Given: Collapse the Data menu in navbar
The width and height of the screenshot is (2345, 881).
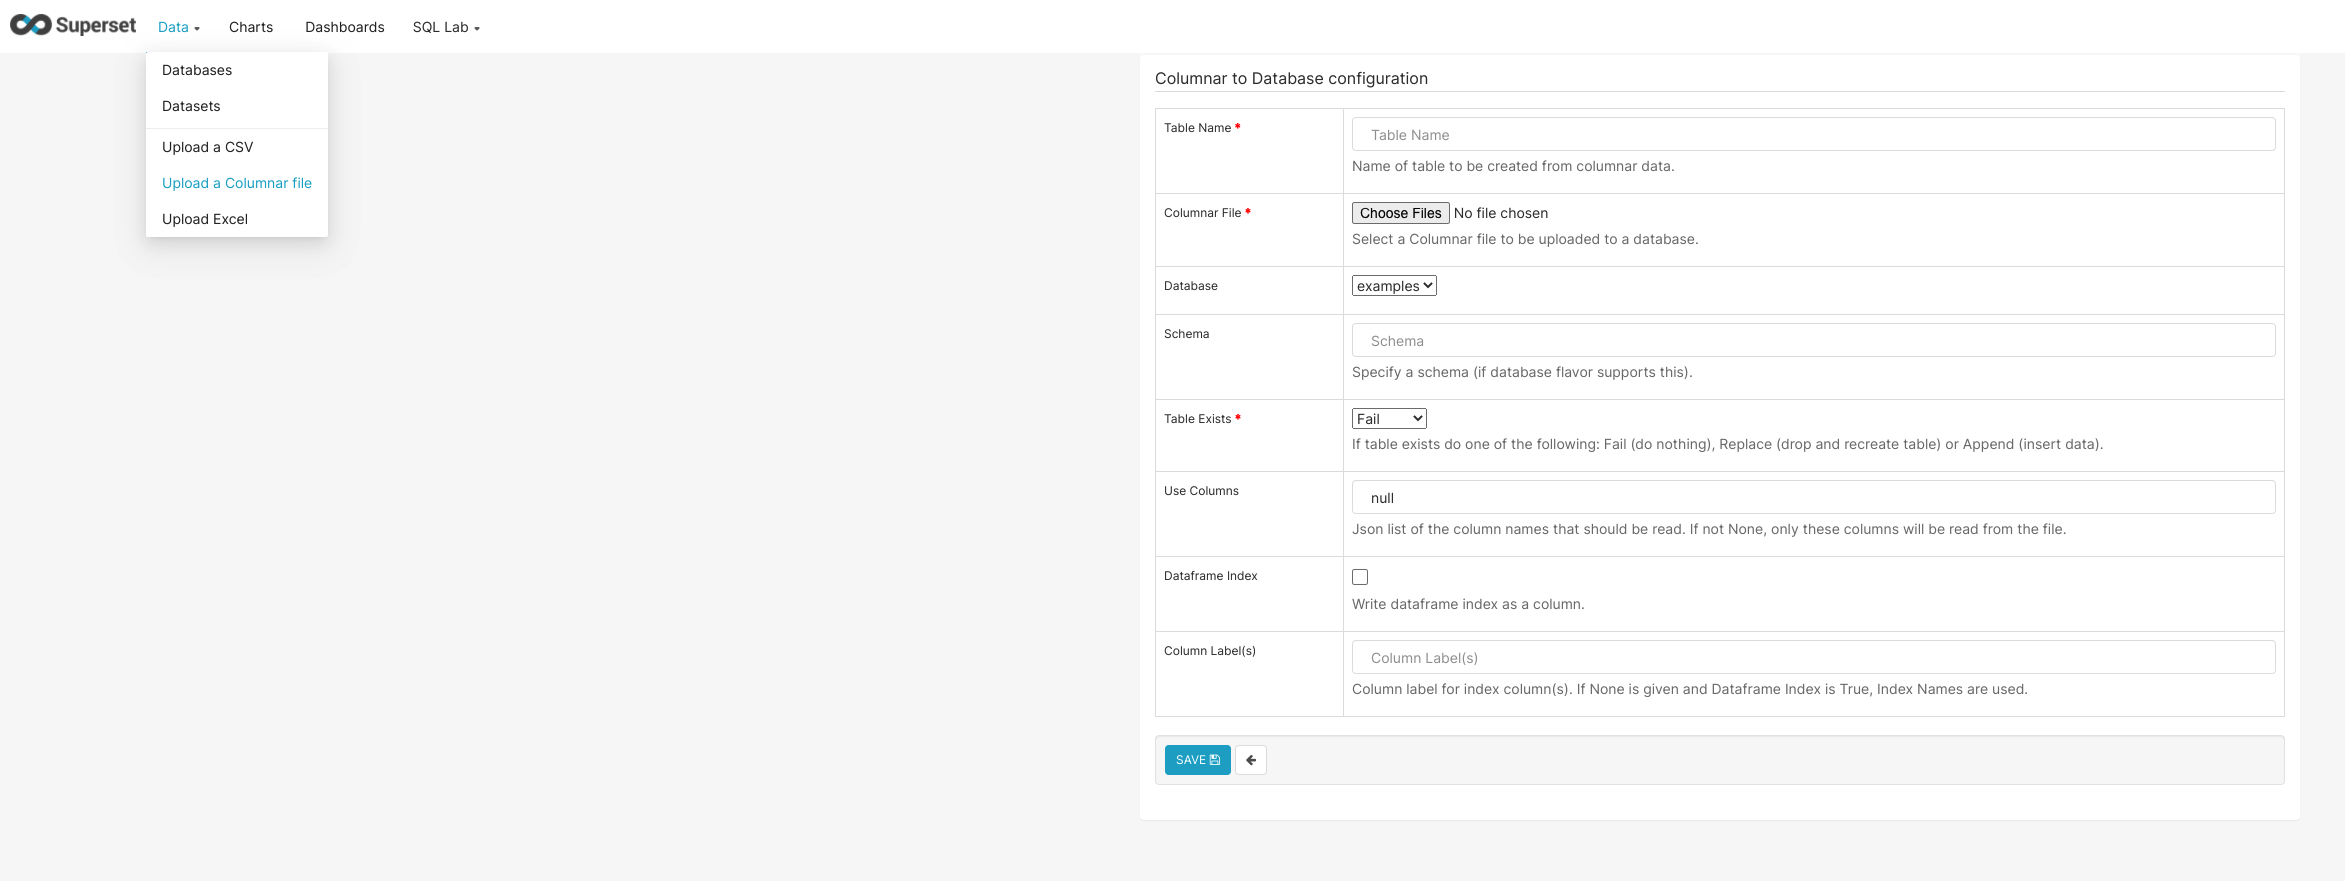Looking at the screenshot, I should pos(179,27).
